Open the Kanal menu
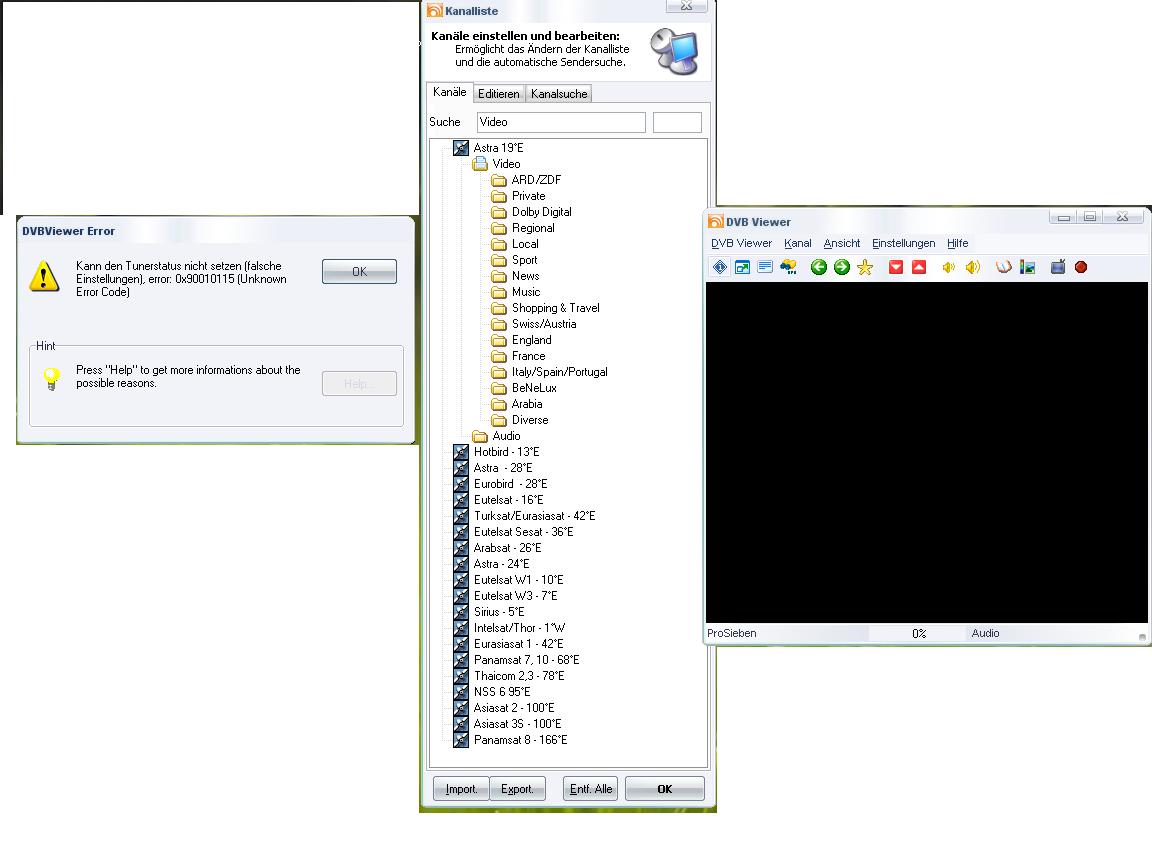This screenshot has width=1152, height=864. 798,243
